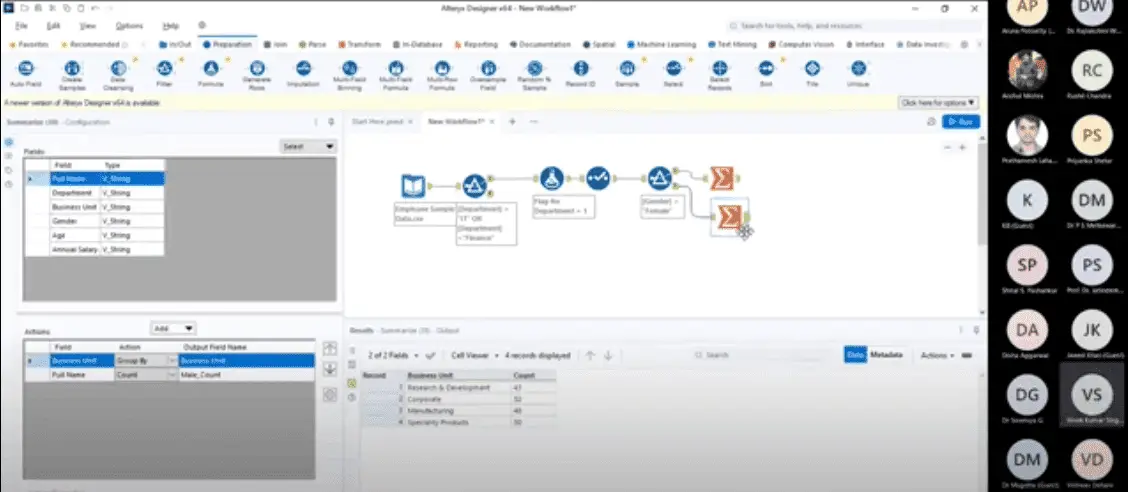The image size is (1128, 492).
Task: Click the Select node on the canvas
Action: (x=598, y=178)
